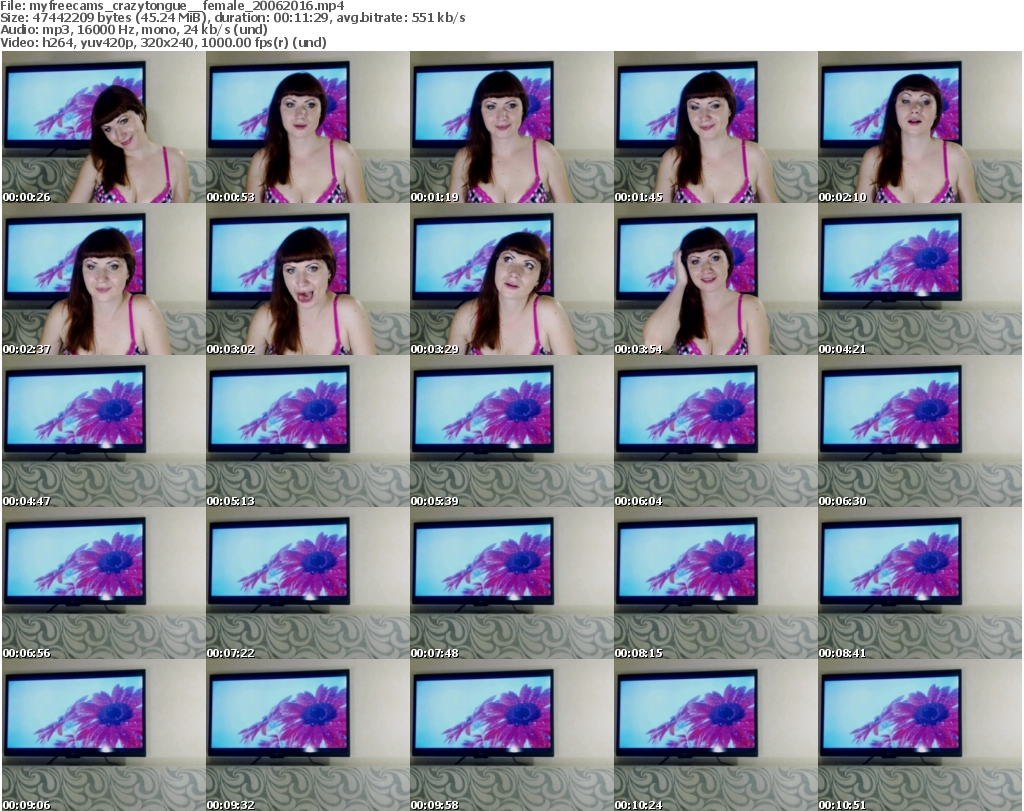Click the Size and duration info line
1024x811 pixels.
[232, 18]
